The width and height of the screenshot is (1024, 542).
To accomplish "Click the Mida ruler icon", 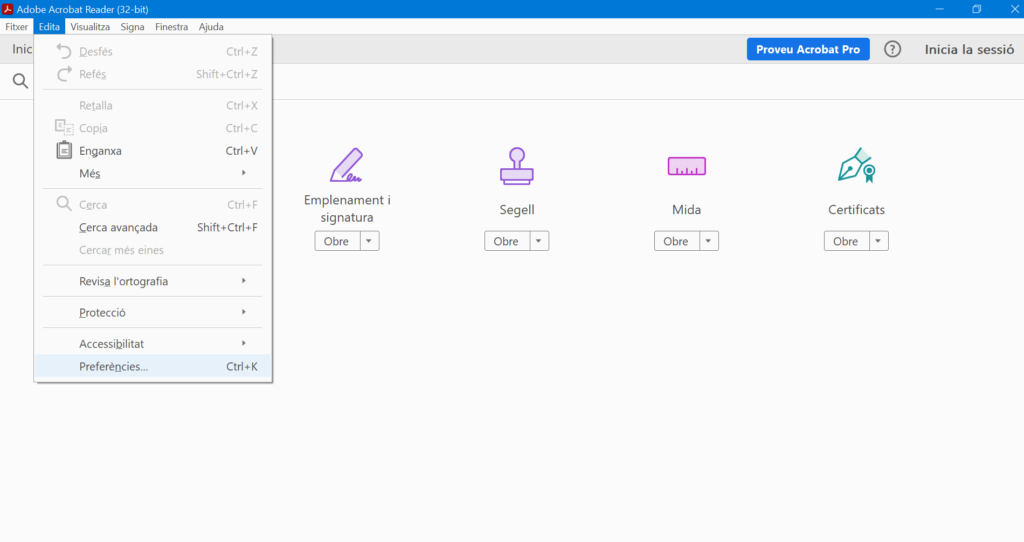I will [686, 166].
